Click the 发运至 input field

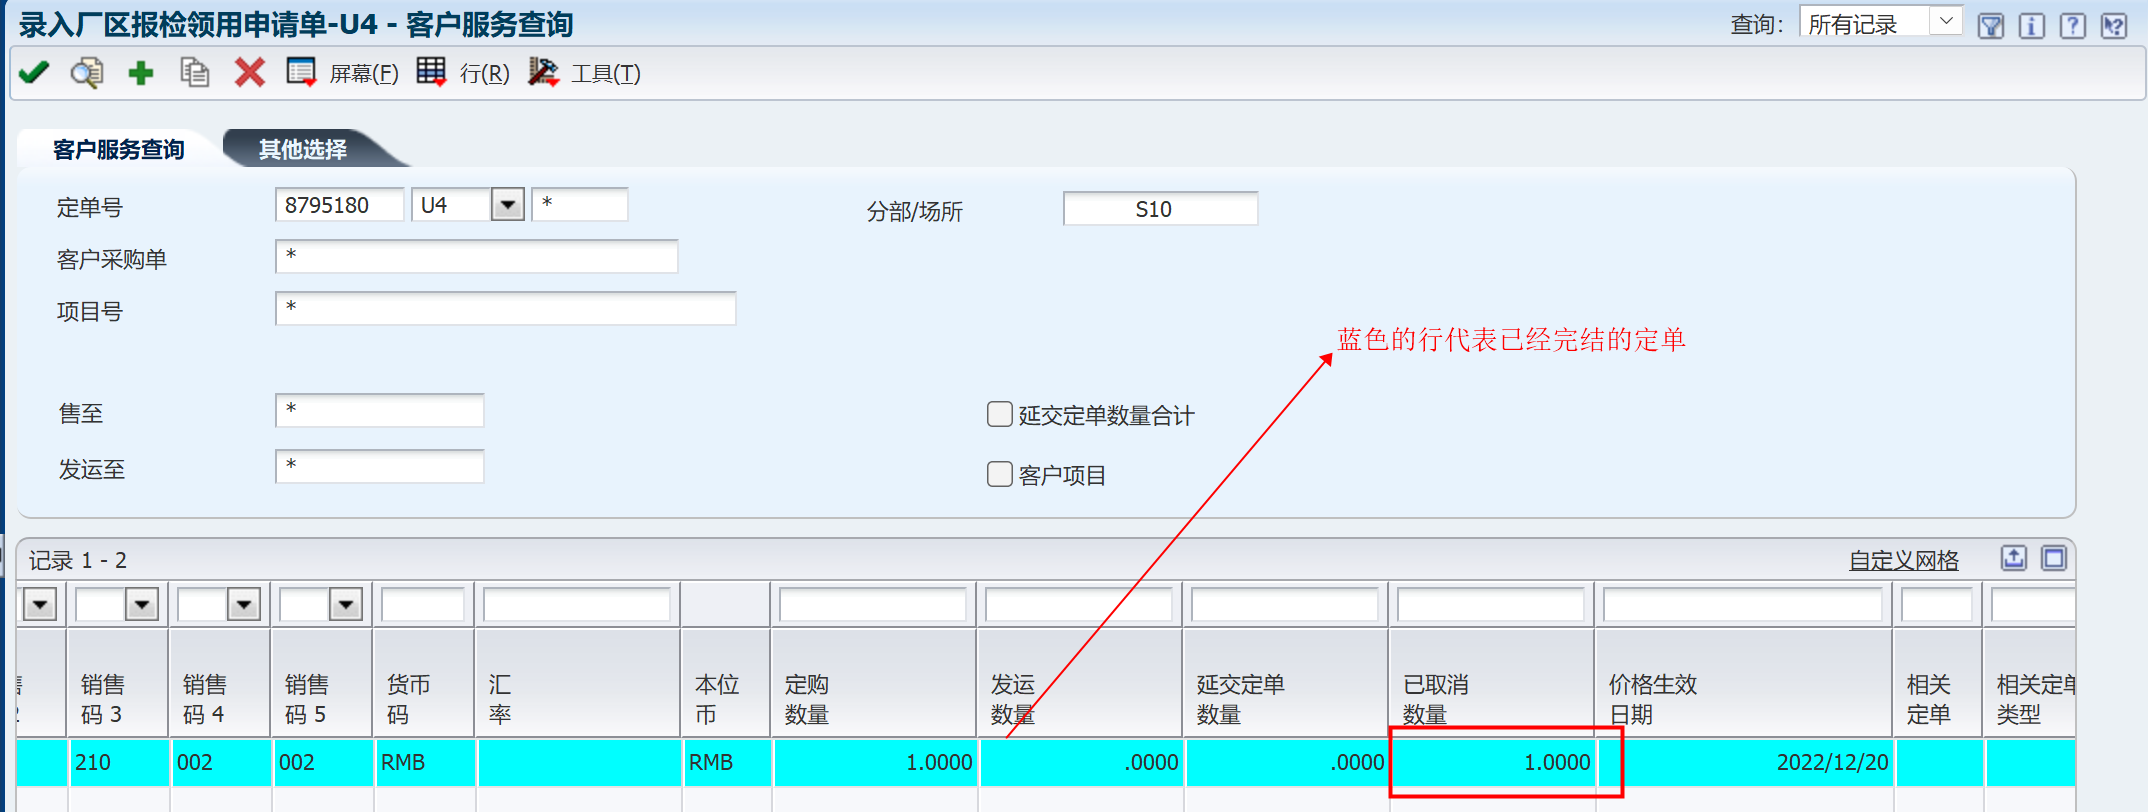(x=380, y=466)
